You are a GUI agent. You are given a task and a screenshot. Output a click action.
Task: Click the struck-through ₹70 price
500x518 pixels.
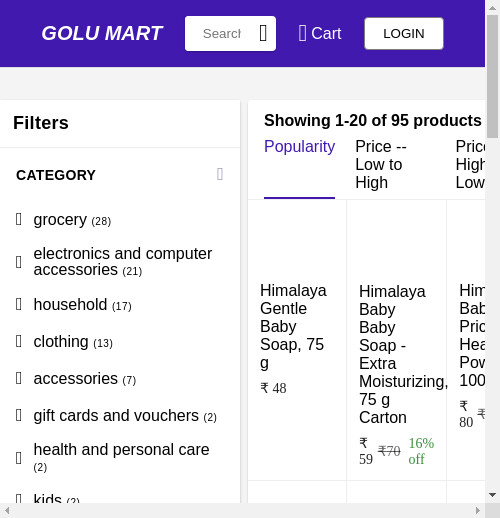[389, 451]
